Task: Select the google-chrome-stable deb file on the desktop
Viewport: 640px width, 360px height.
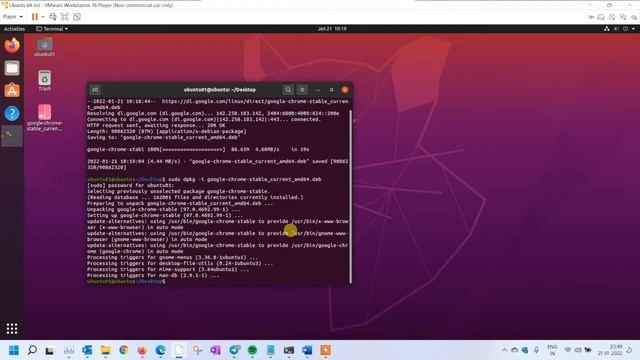Action: 44,118
